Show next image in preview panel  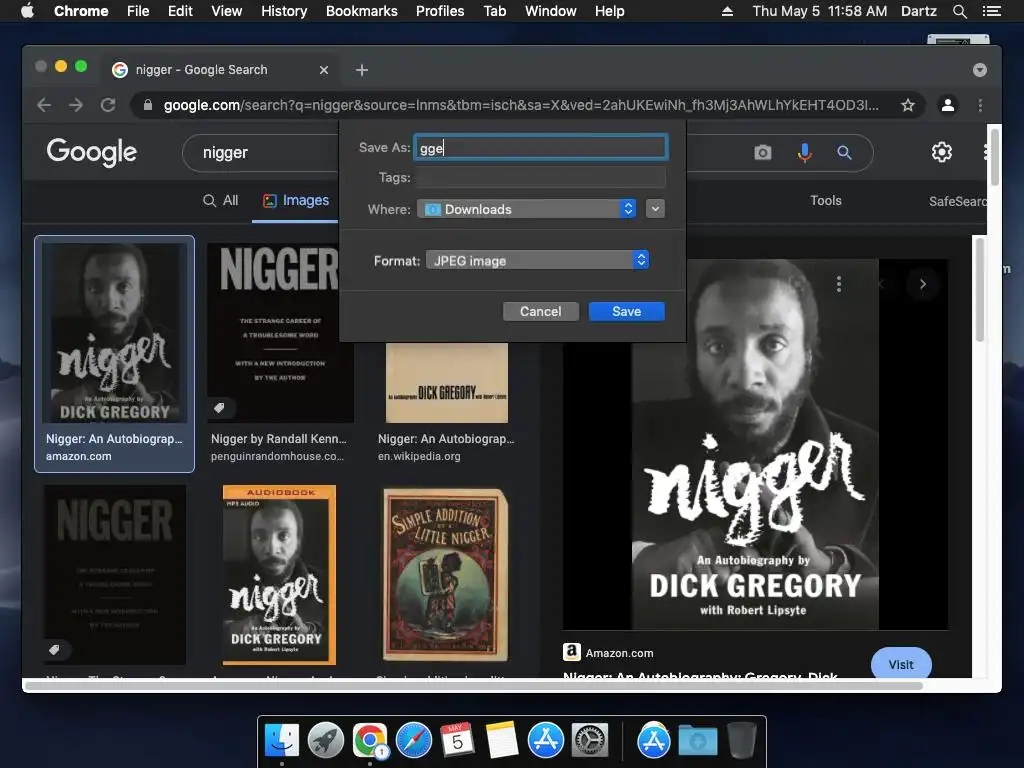923,284
